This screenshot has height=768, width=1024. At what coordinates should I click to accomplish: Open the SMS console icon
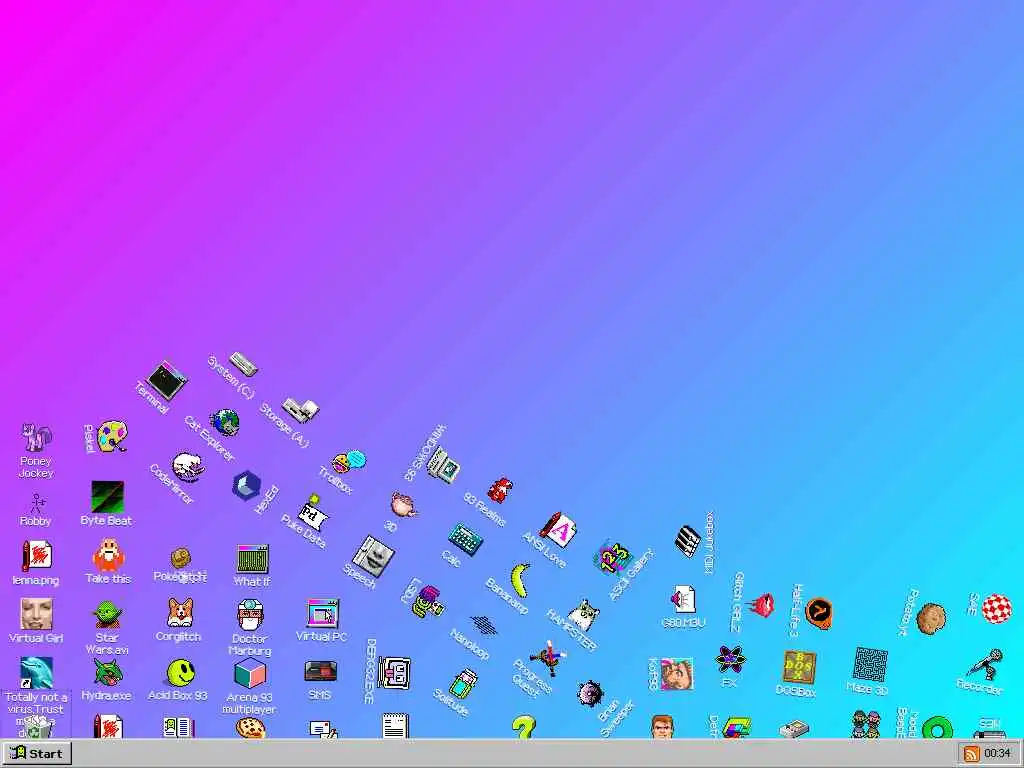point(321,671)
